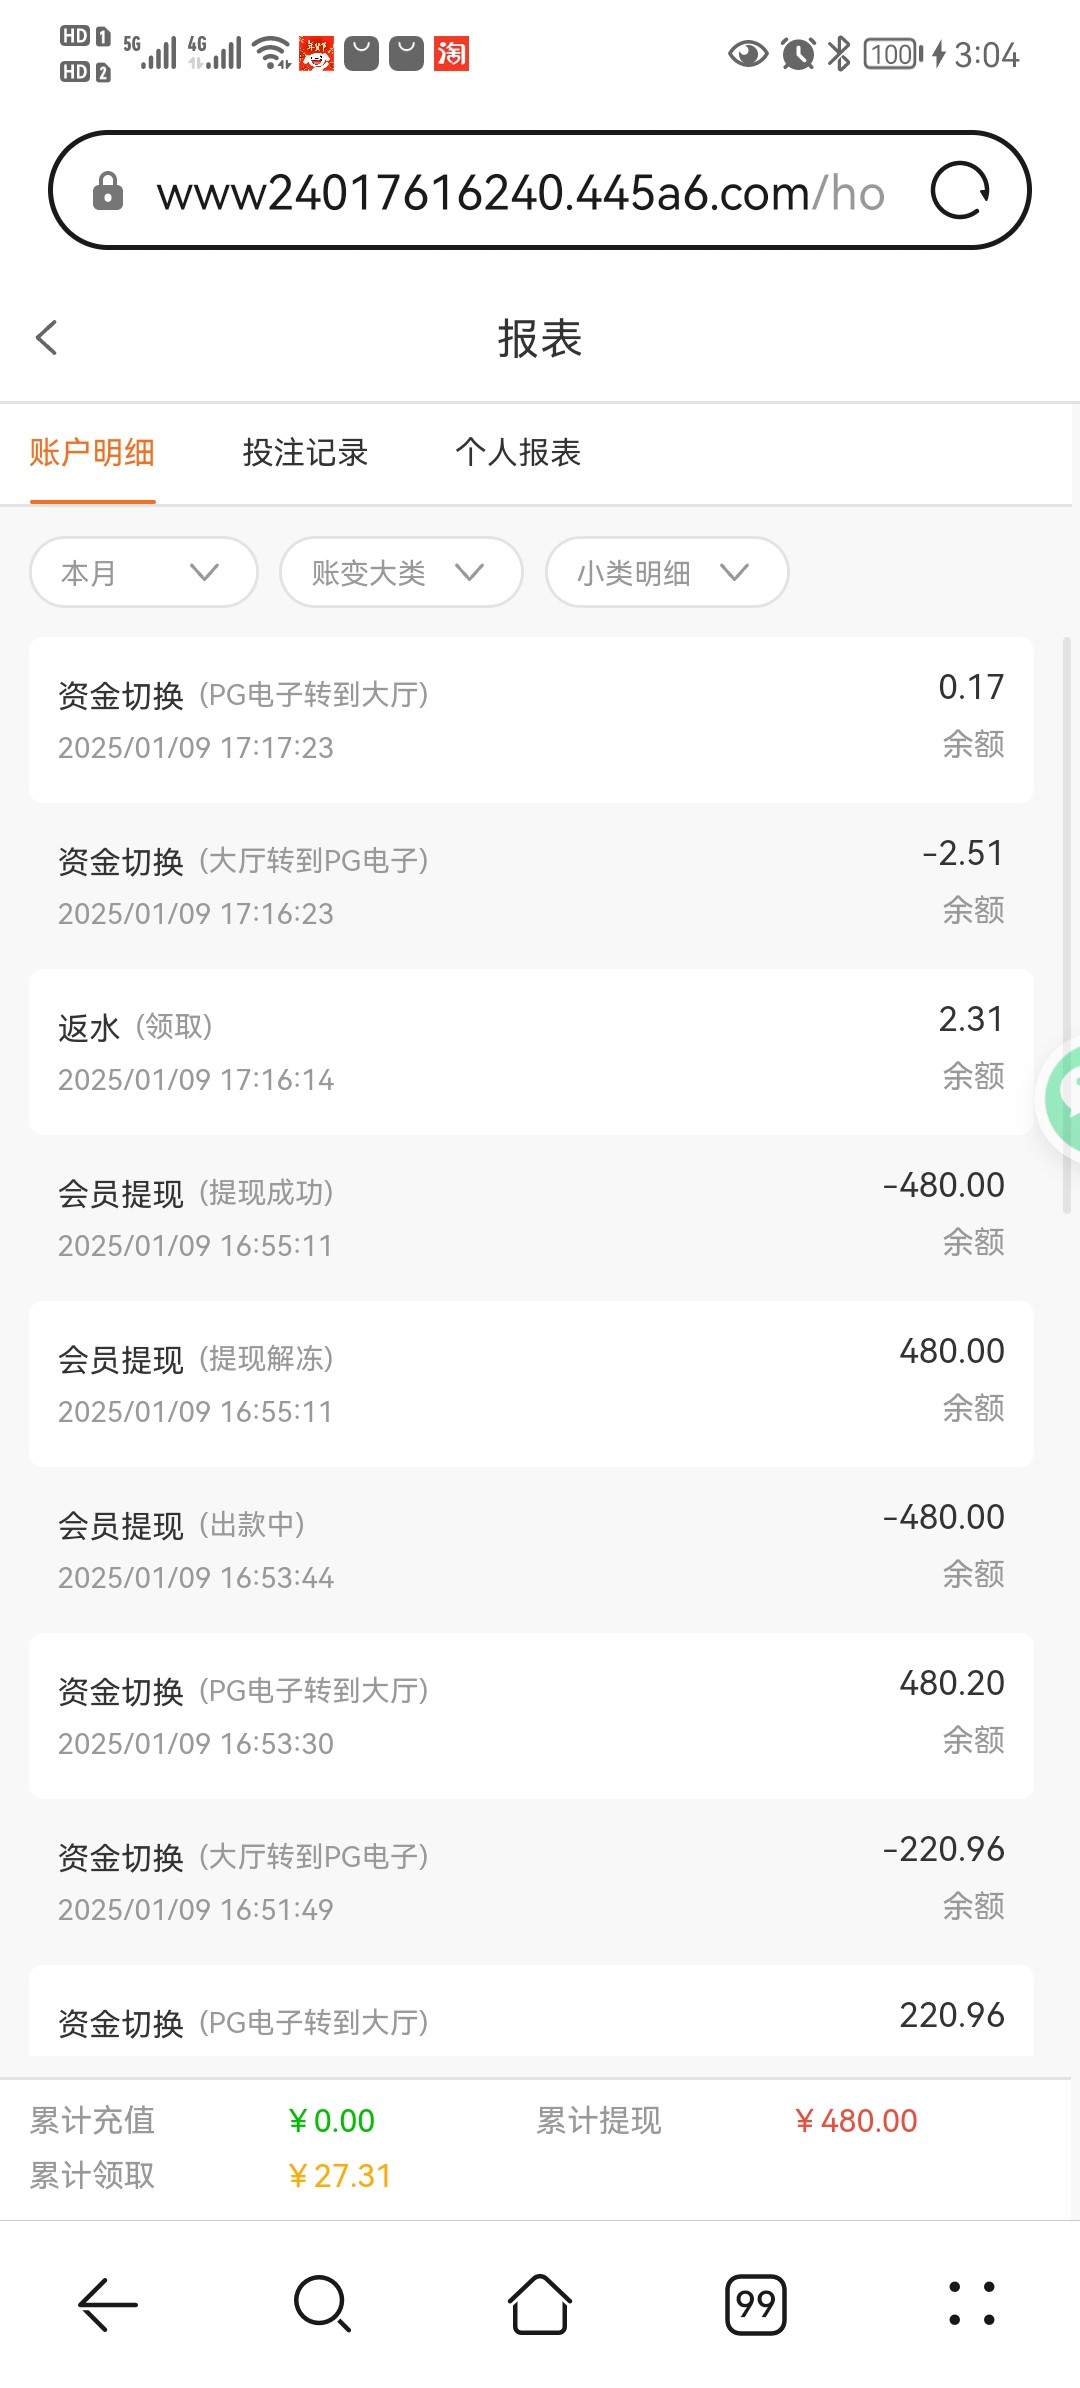Go to the browser home page icon
Image resolution: width=1080 pixels, height=2388 pixels.
click(540, 2304)
